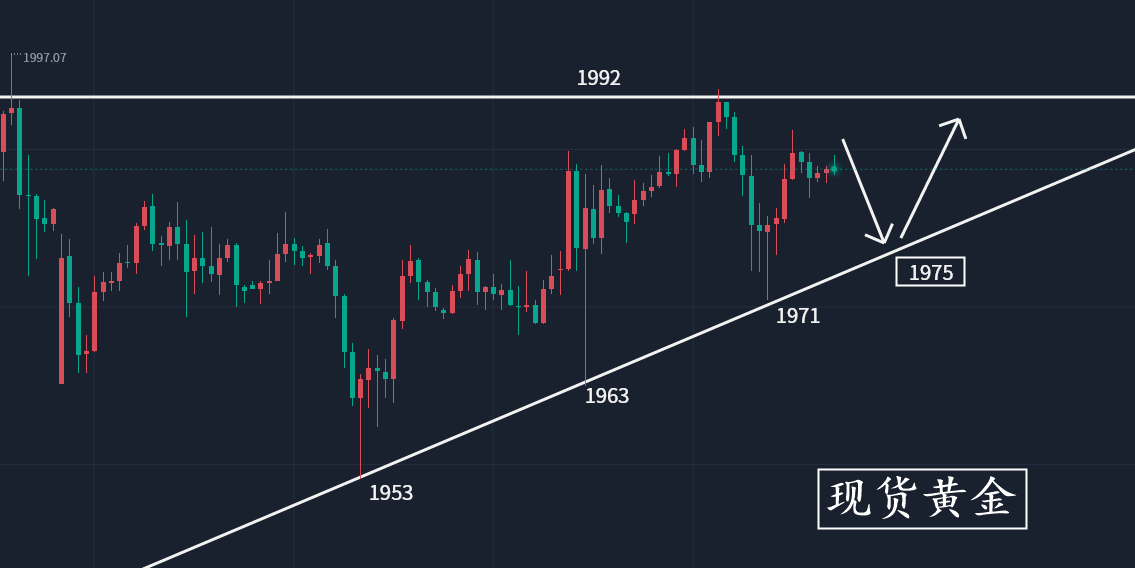Click the green current price dot
The height and width of the screenshot is (568, 1135).
point(833,169)
